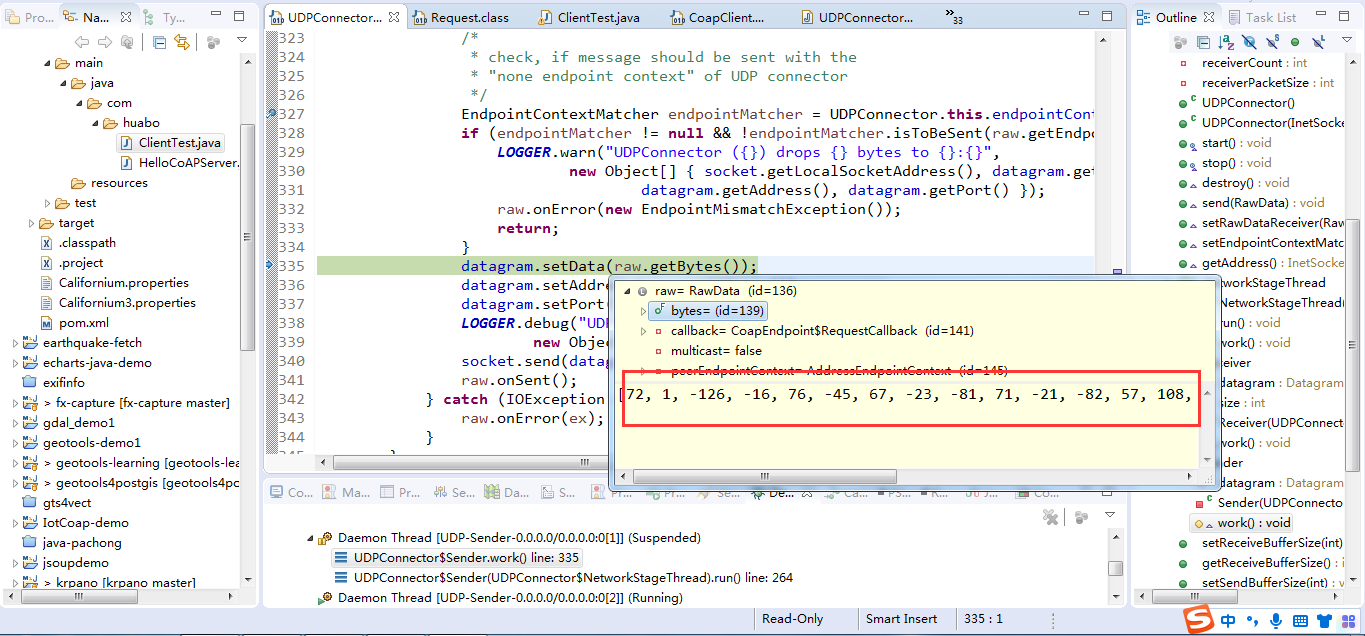Open Request.class editor tab
Viewport: 1365px width, 636px height.
tap(464, 18)
